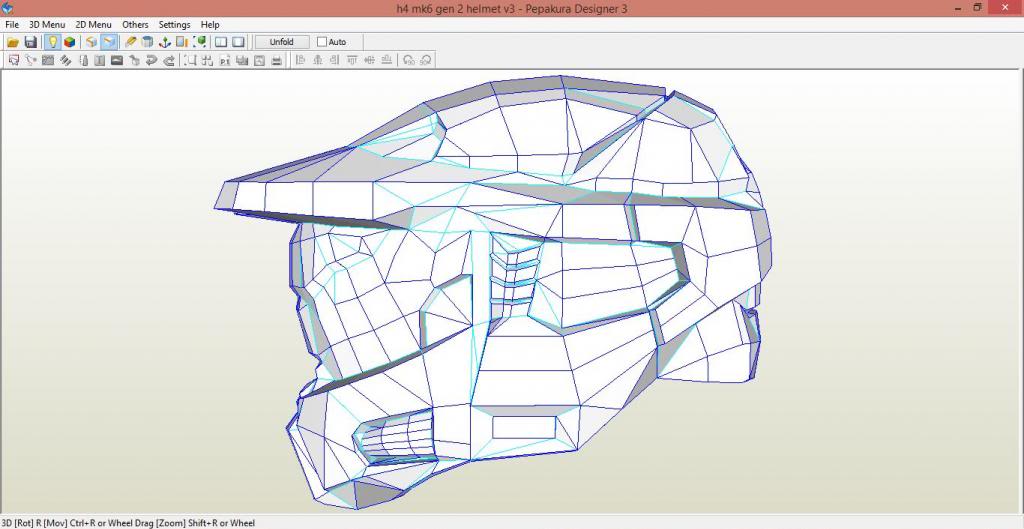Expand the 2D Menu dropdown
This screenshot has height=529, width=1024.
[x=93, y=24]
